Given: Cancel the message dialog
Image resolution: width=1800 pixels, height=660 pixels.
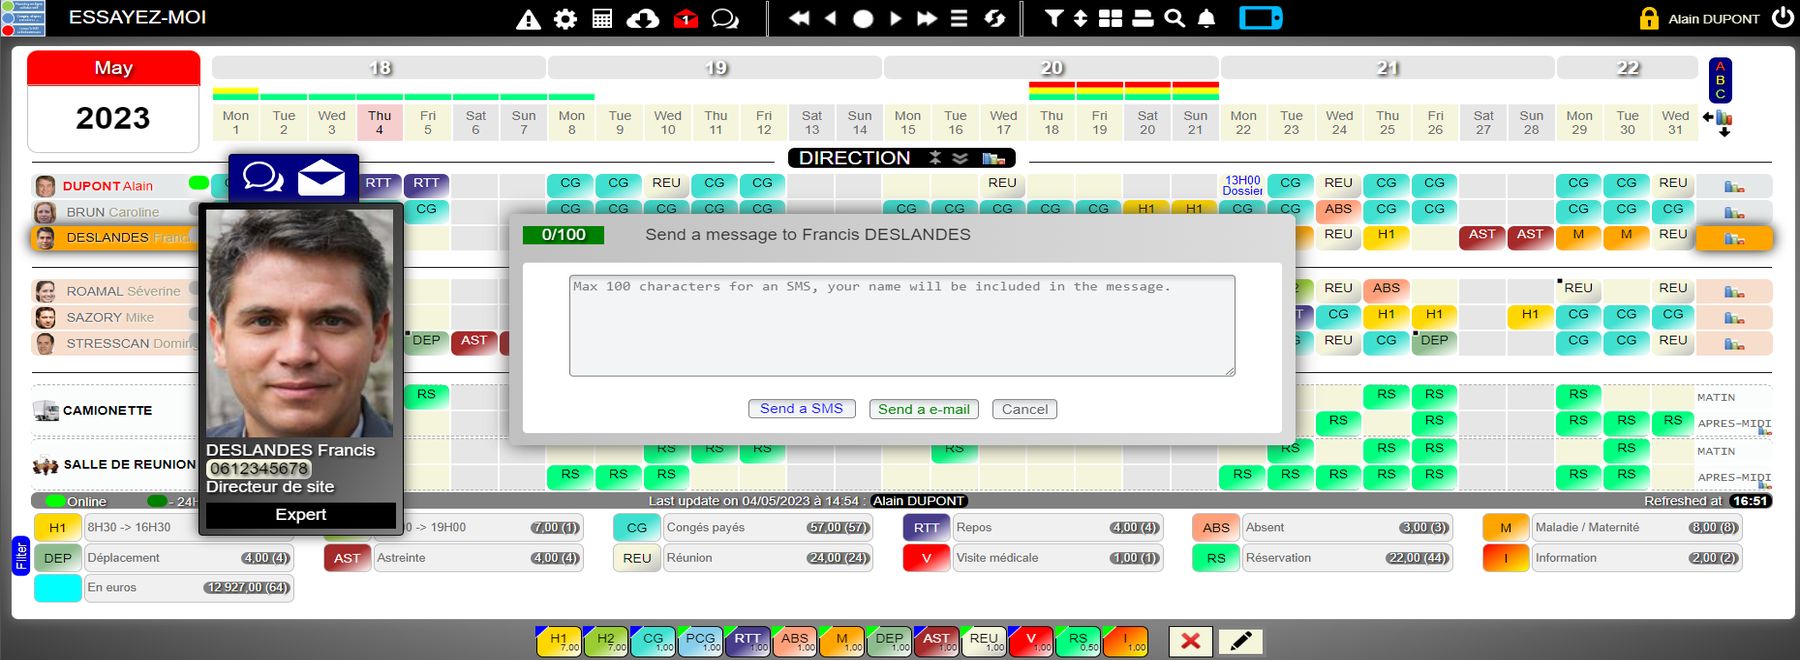Looking at the screenshot, I should (1025, 409).
